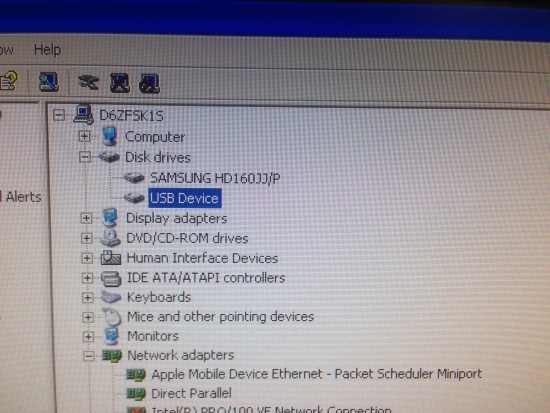Click the Apple Mobile Device Ethernet icon
Viewport: 550px width, 413px height.
[136, 375]
